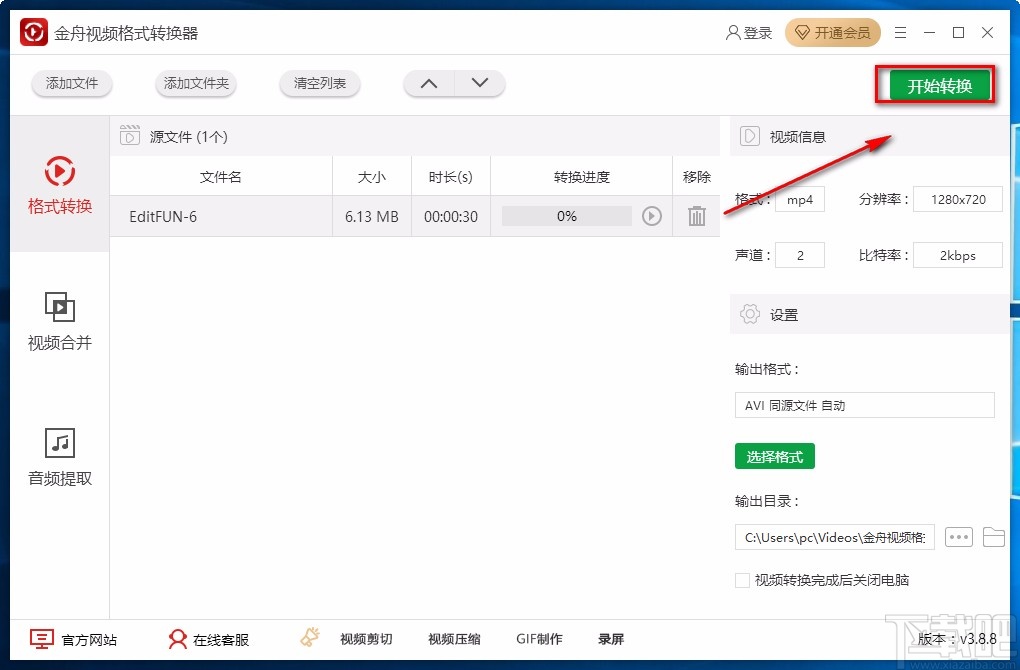Enable shutdown computer after conversion finishes
This screenshot has width=1020, height=670.
pyautogui.click(x=742, y=580)
